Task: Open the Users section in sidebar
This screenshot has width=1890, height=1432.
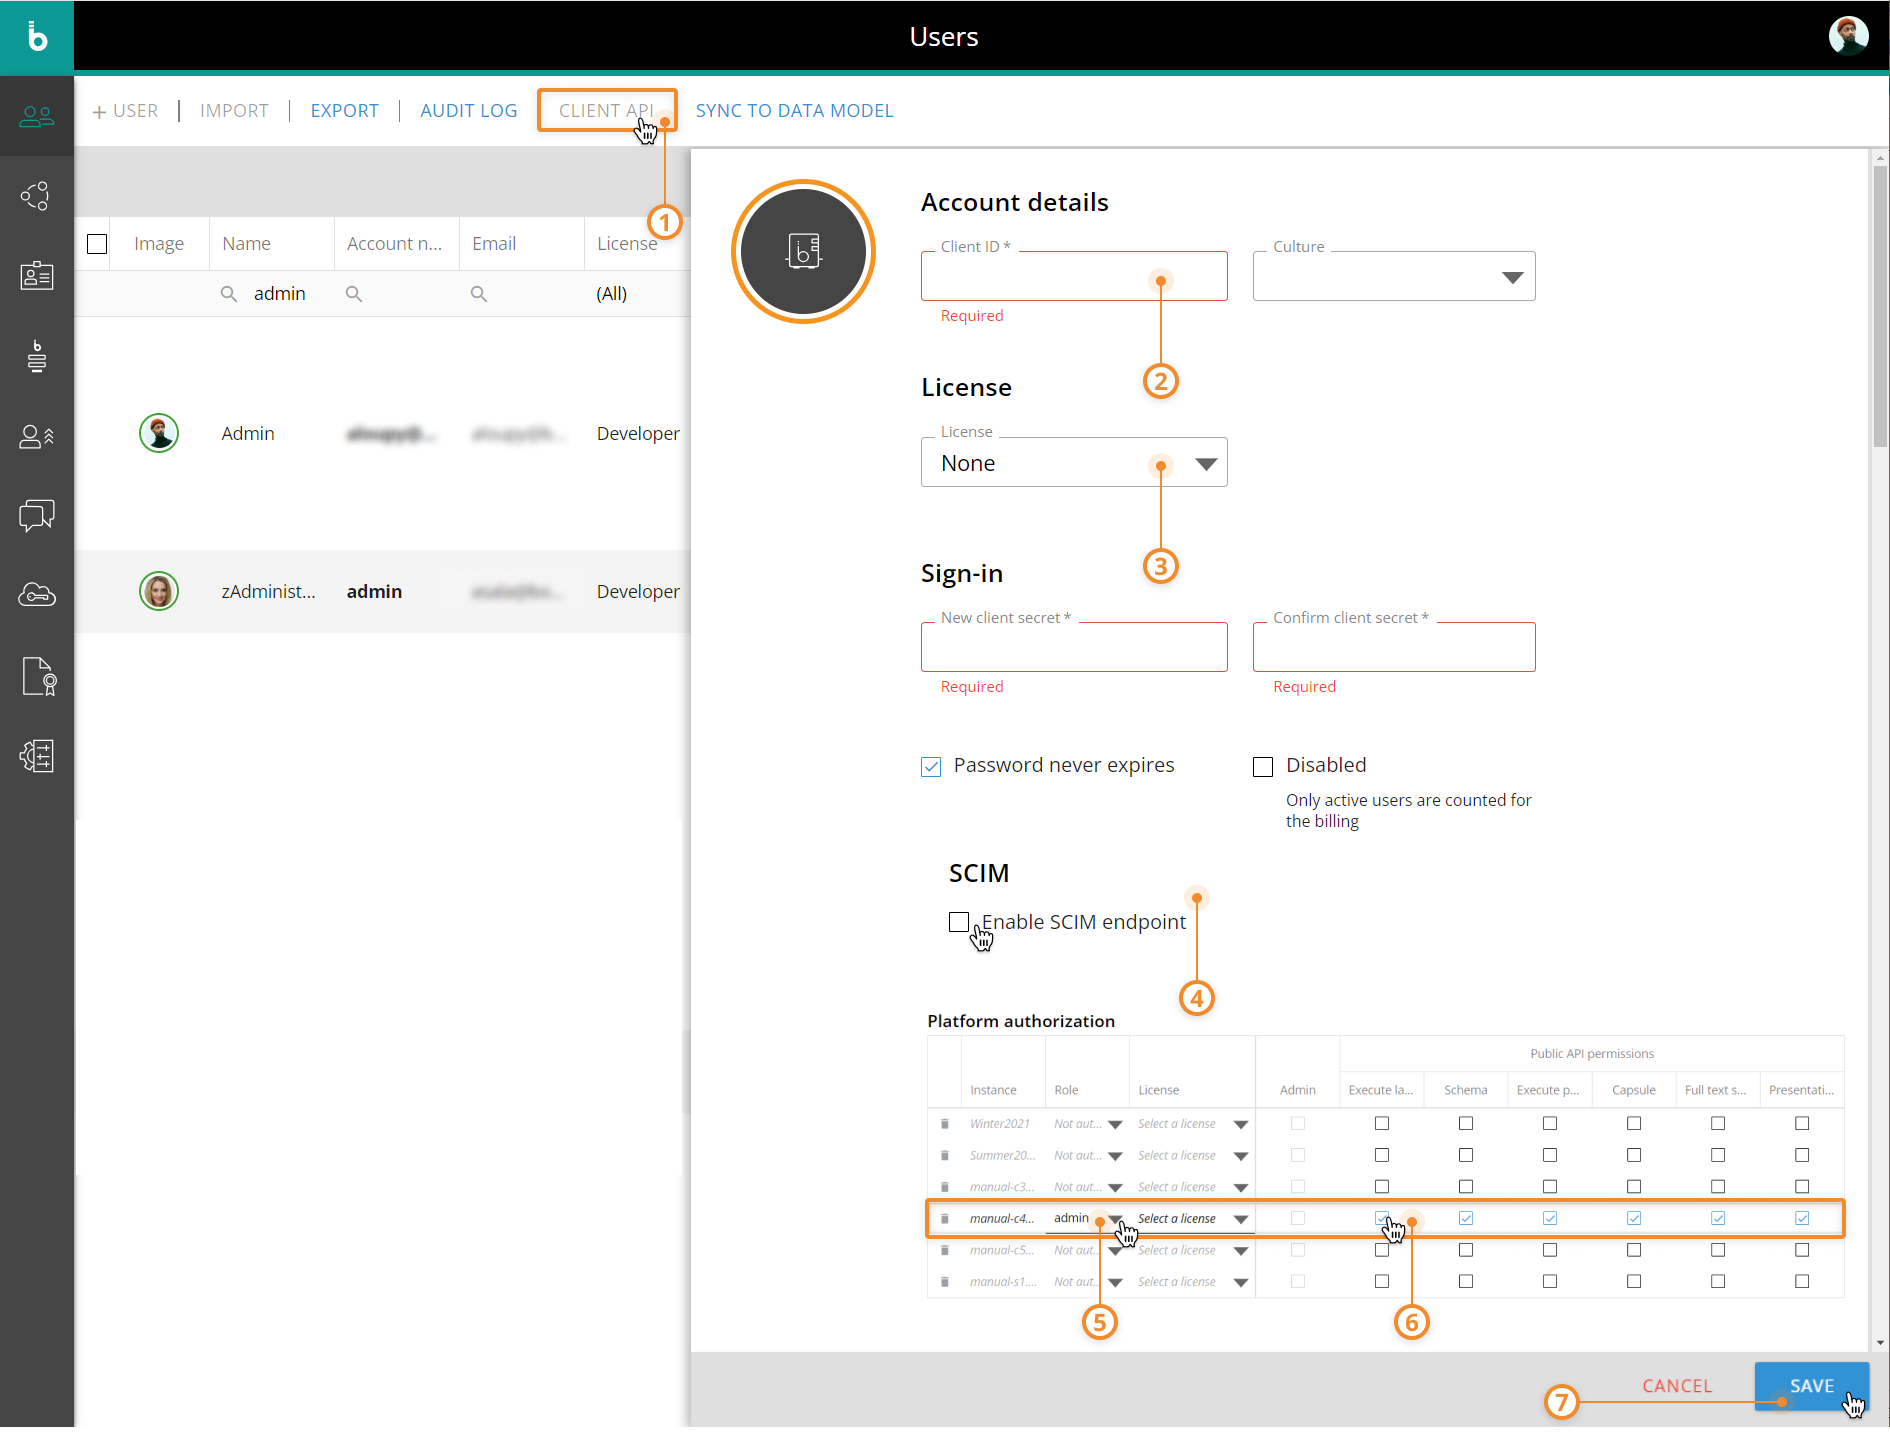Action: click(37, 116)
